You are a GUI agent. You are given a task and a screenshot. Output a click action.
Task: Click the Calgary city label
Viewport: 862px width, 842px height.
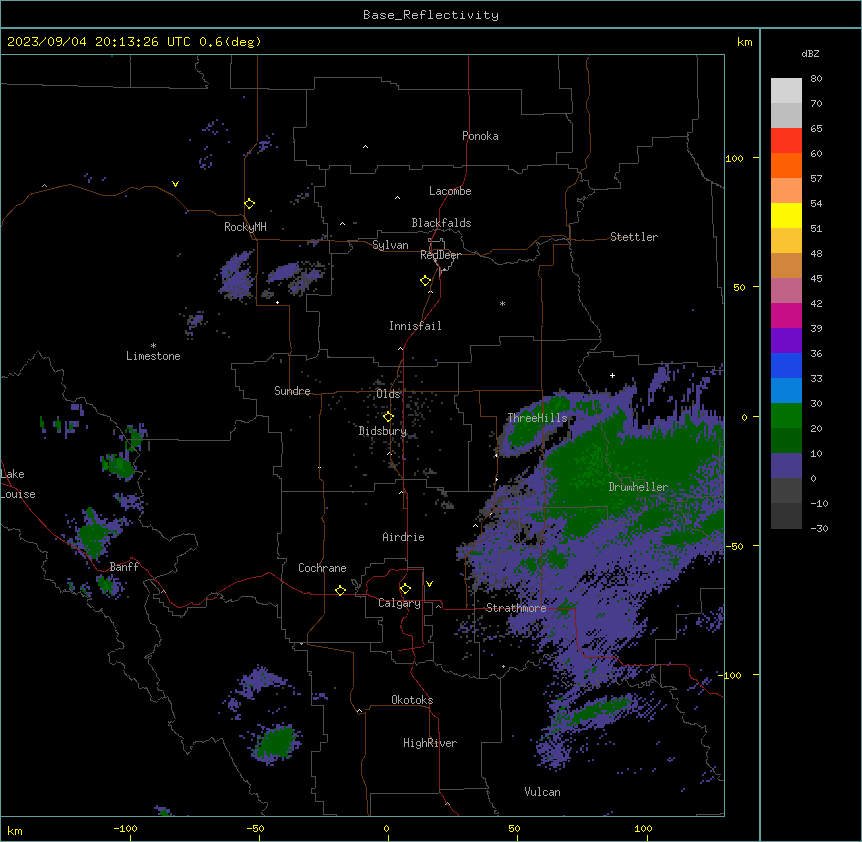[x=399, y=603]
